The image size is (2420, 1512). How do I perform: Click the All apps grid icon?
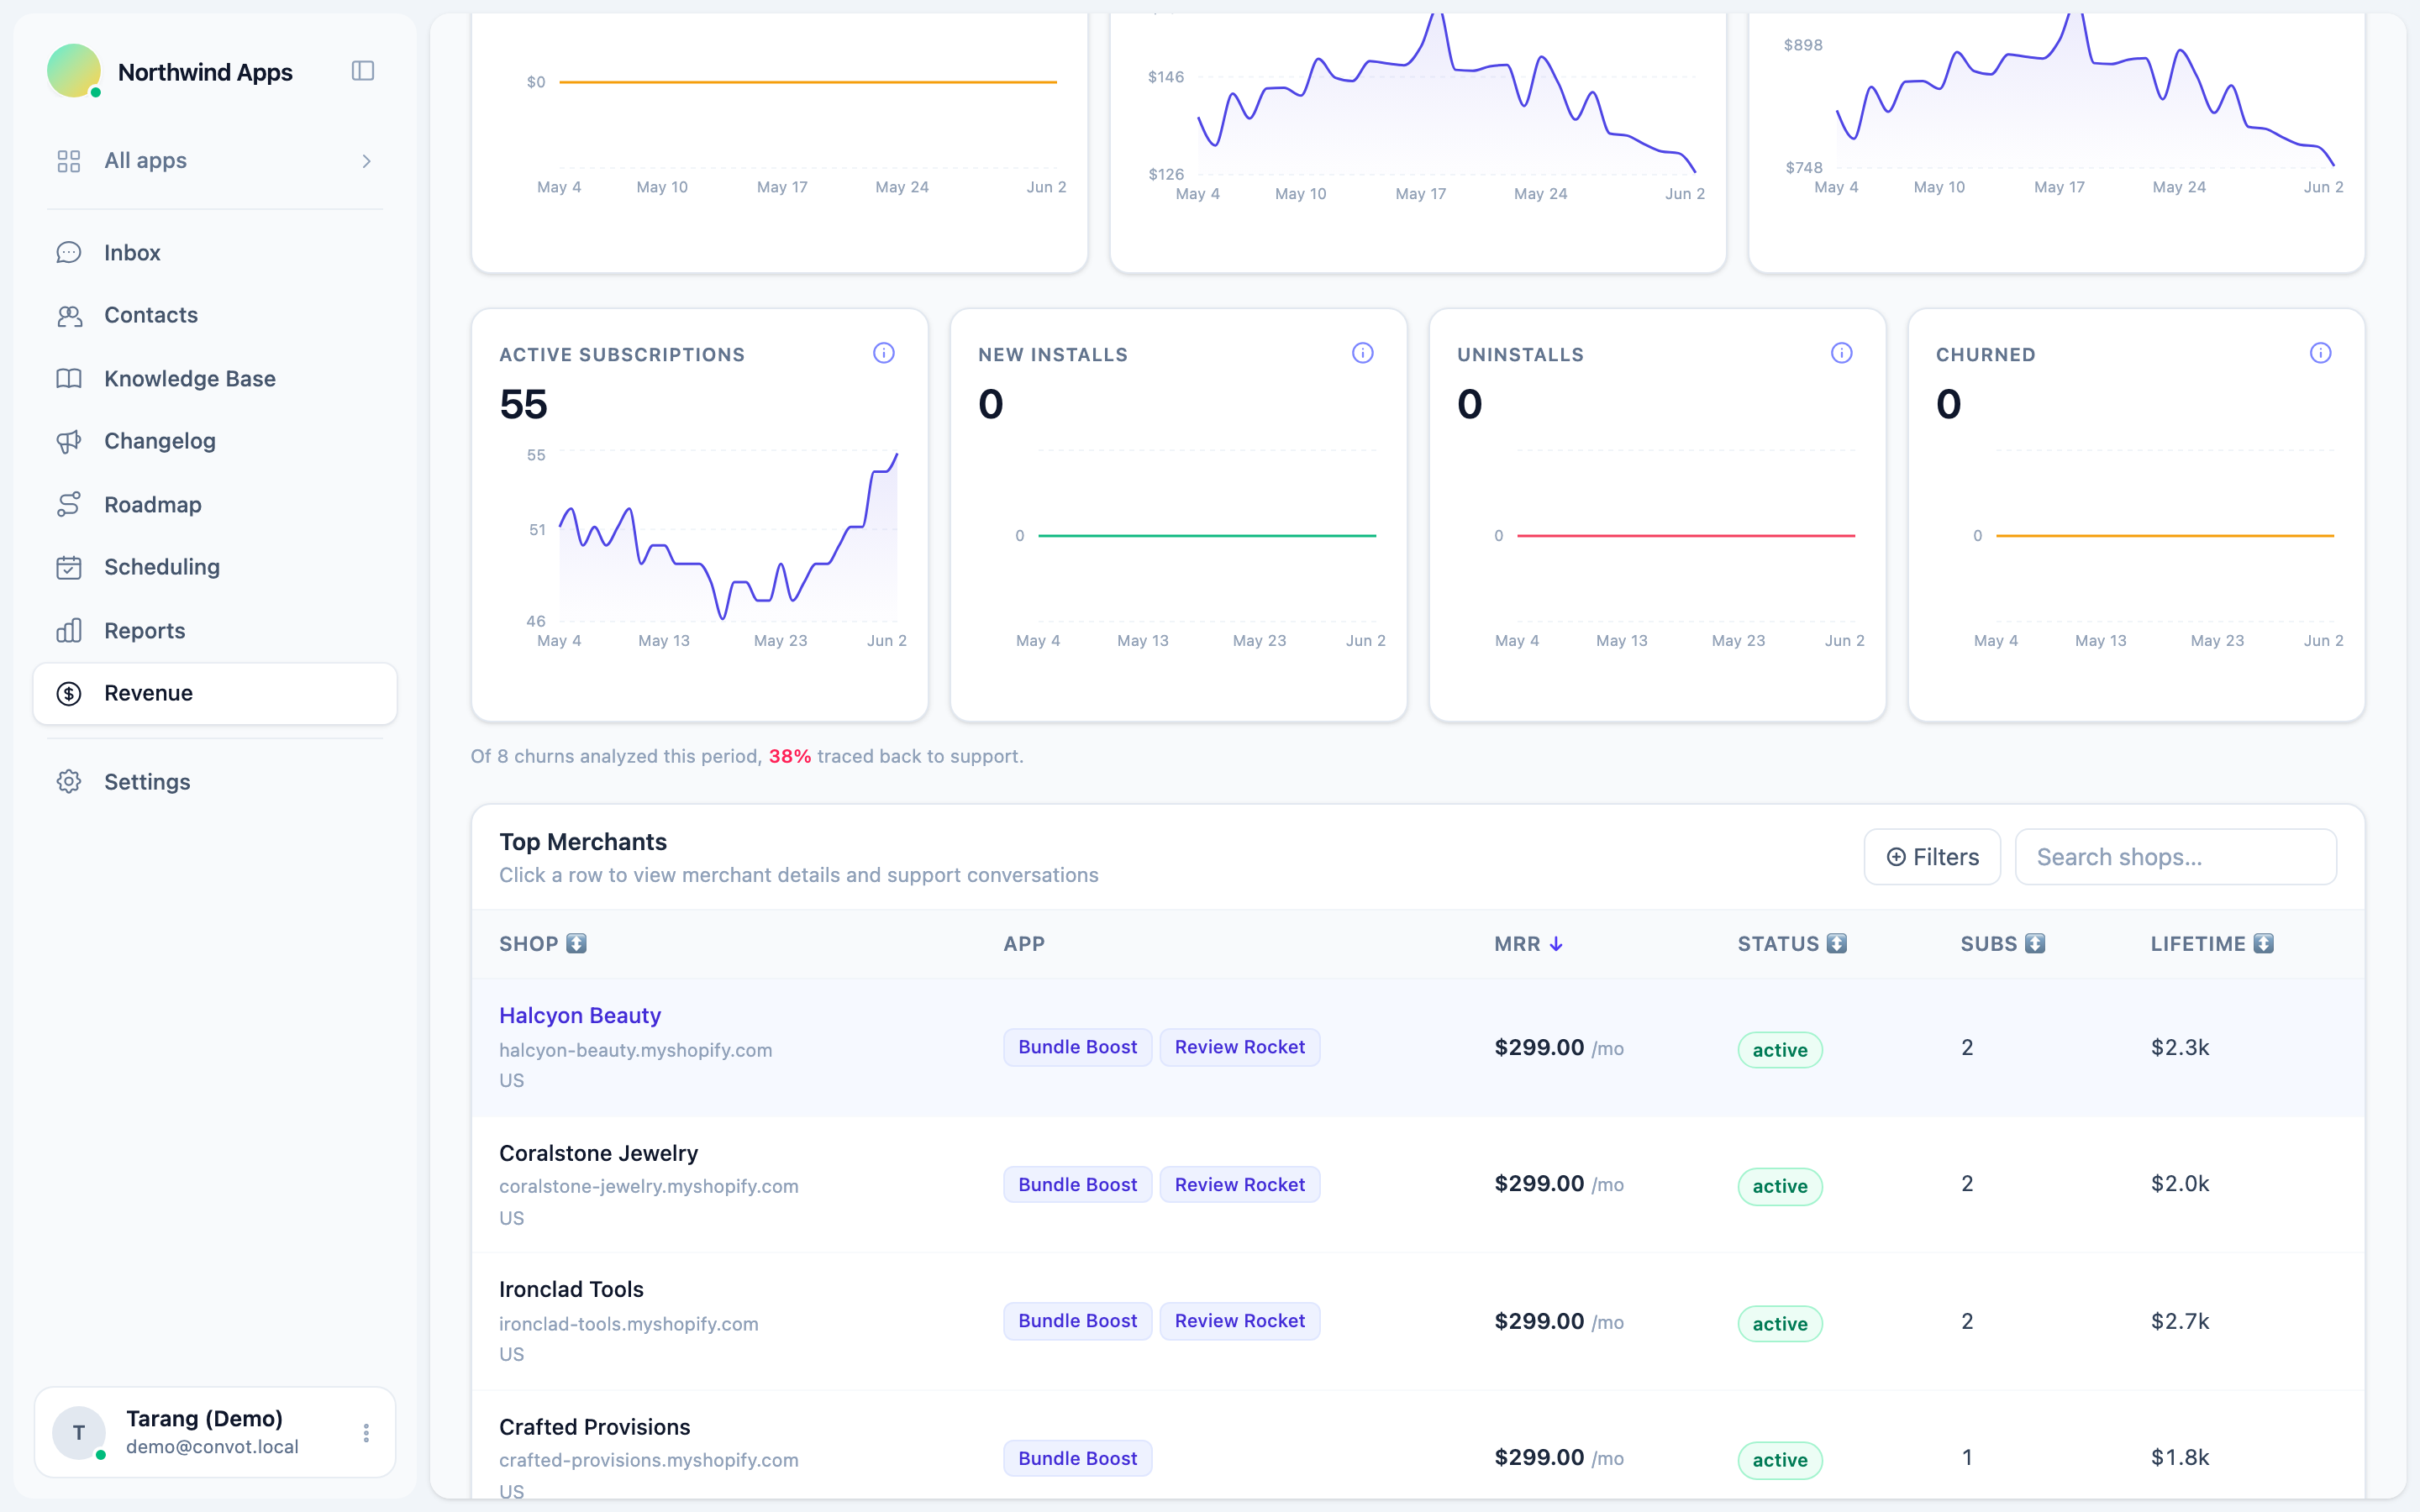click(x=69, y=161)
